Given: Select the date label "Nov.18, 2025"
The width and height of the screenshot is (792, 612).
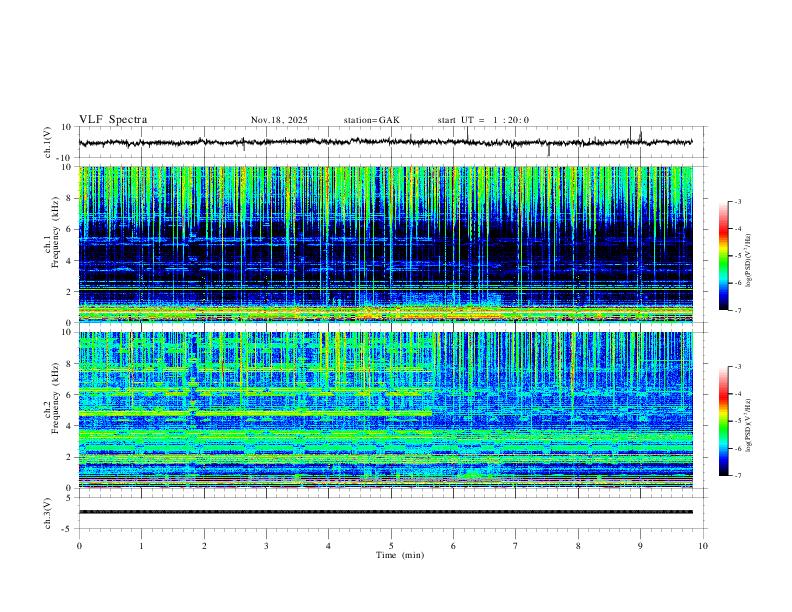Looking at the screenshot, I should point(279,120).
